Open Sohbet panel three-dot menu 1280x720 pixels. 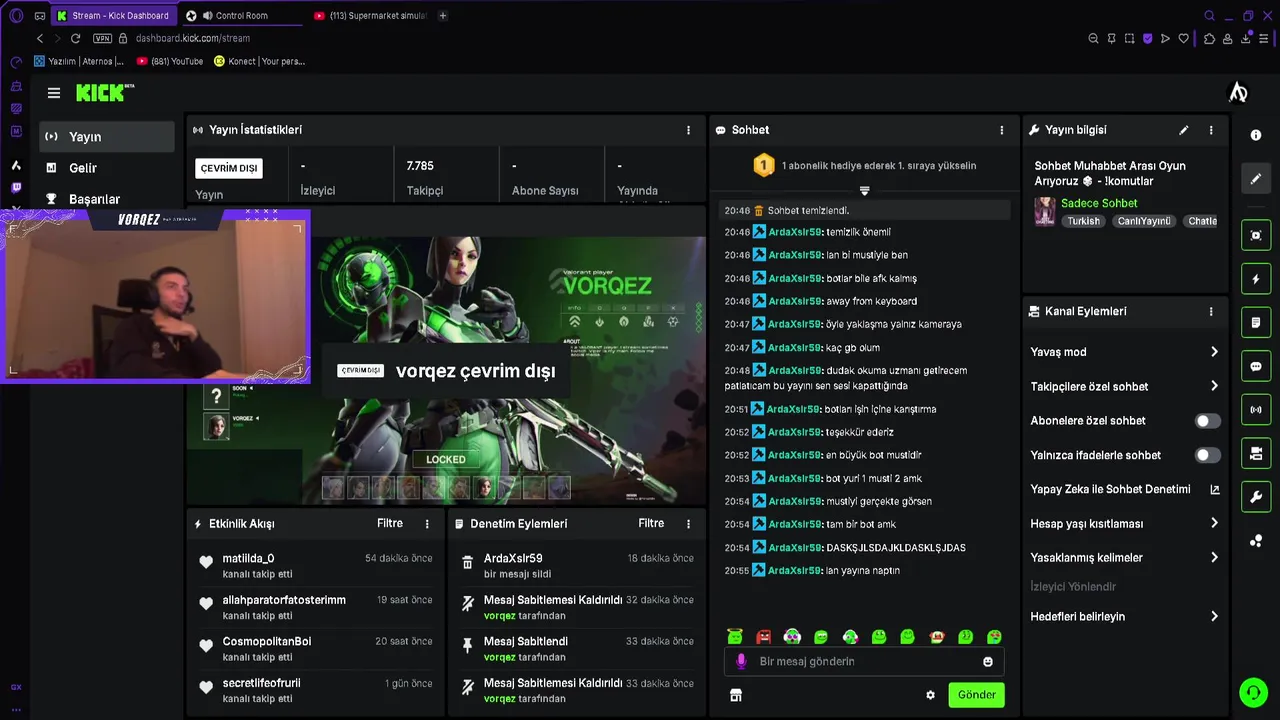(1002, 130)
